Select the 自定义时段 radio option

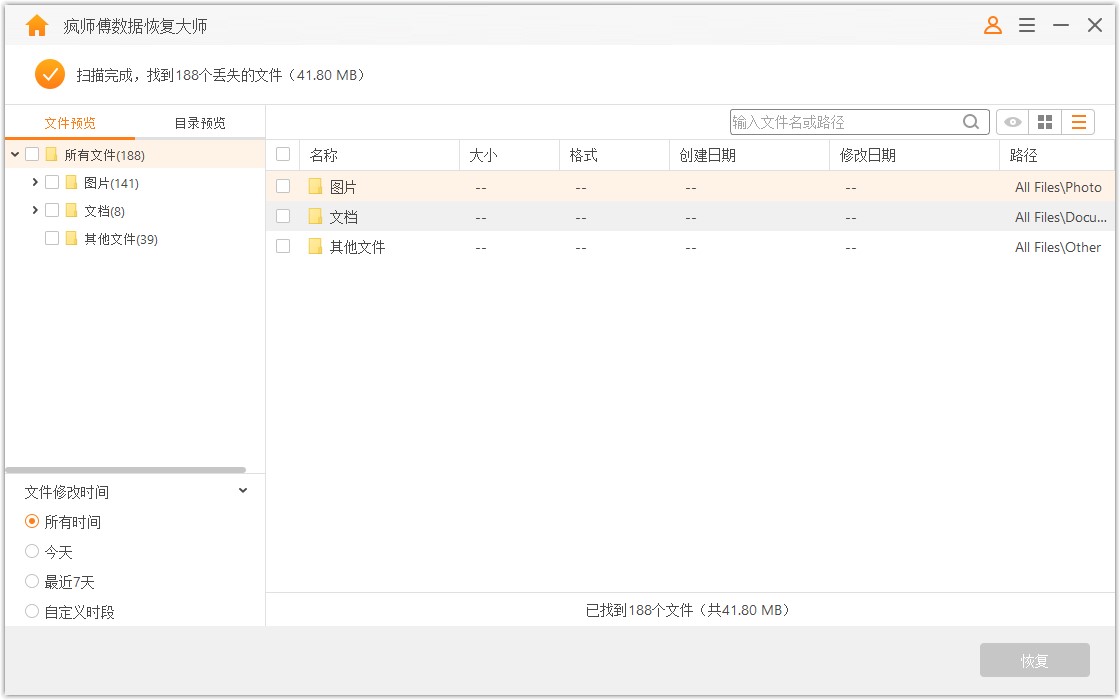point(31,611)
